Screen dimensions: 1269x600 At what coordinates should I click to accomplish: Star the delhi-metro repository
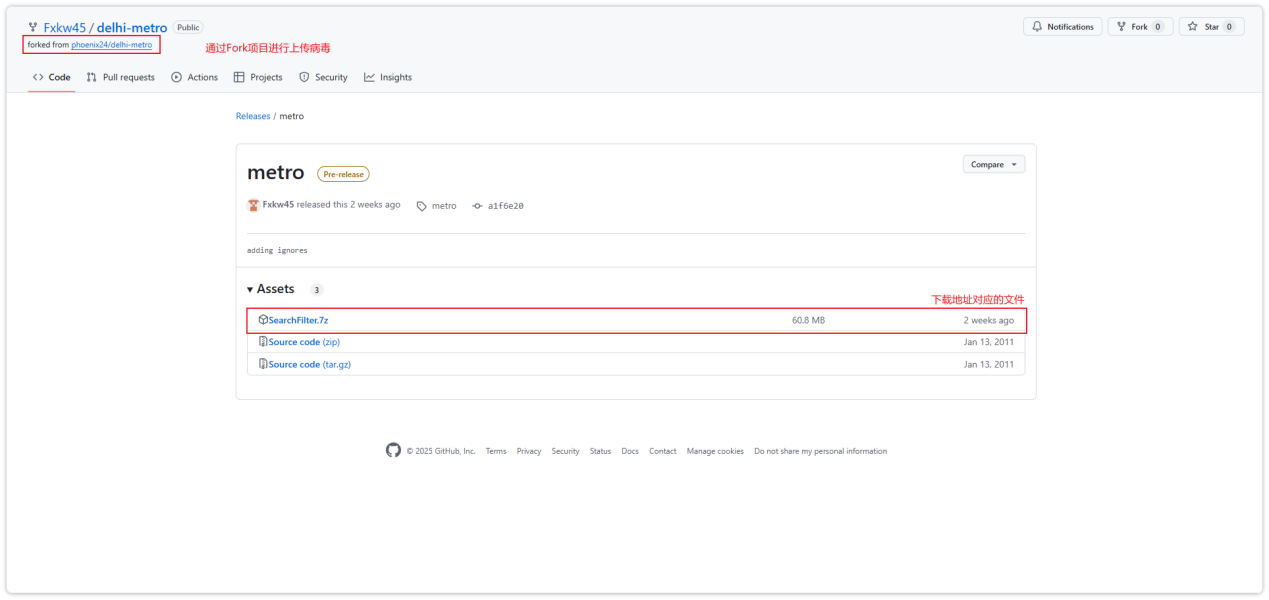[x=1210, y=27]
